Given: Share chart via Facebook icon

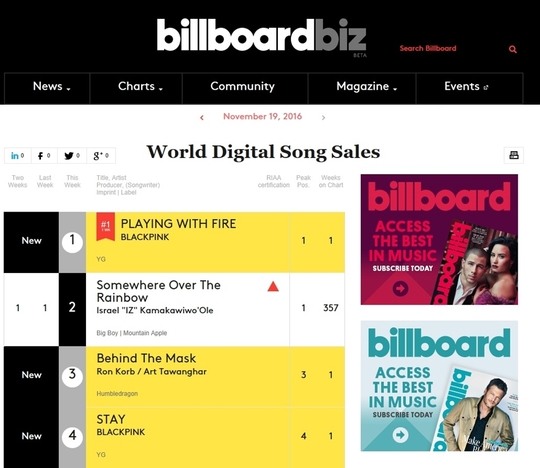Looking at the screenshot, I should coord(44,156).
